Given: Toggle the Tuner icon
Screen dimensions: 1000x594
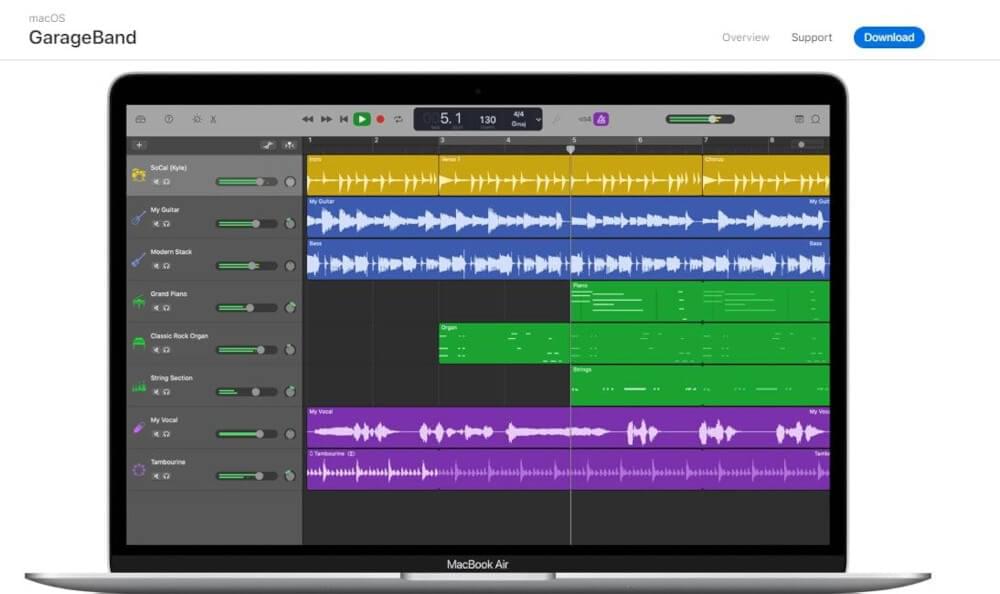Looking at the screenshot, I should point(556,119).
